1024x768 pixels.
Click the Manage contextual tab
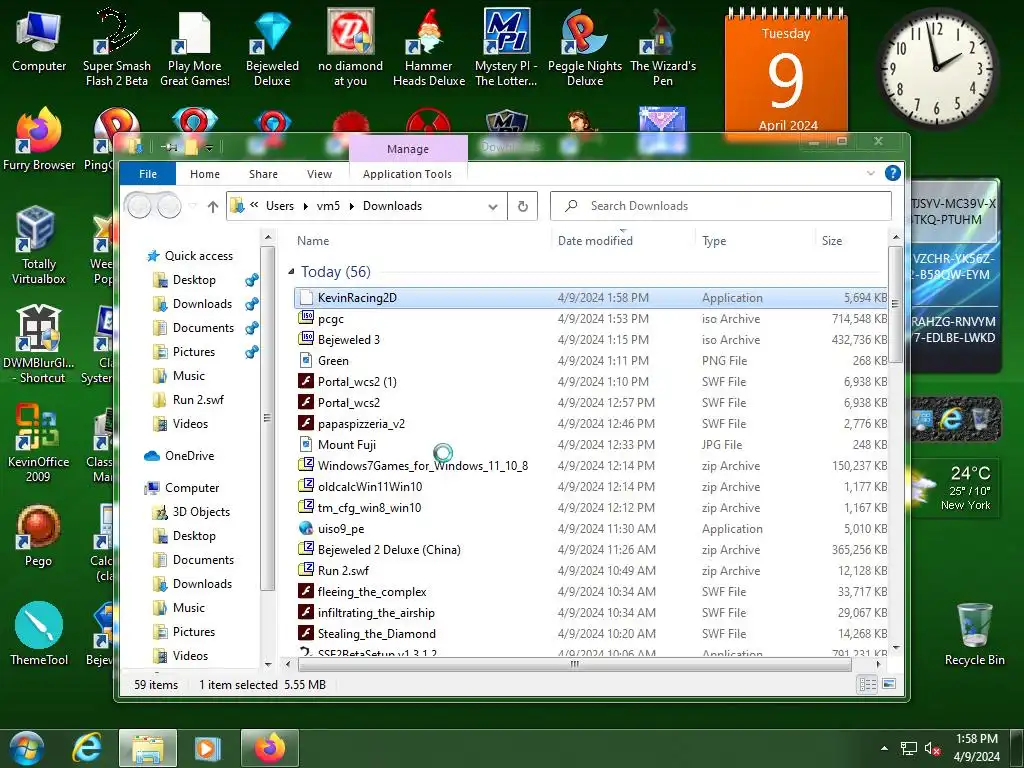408,149
